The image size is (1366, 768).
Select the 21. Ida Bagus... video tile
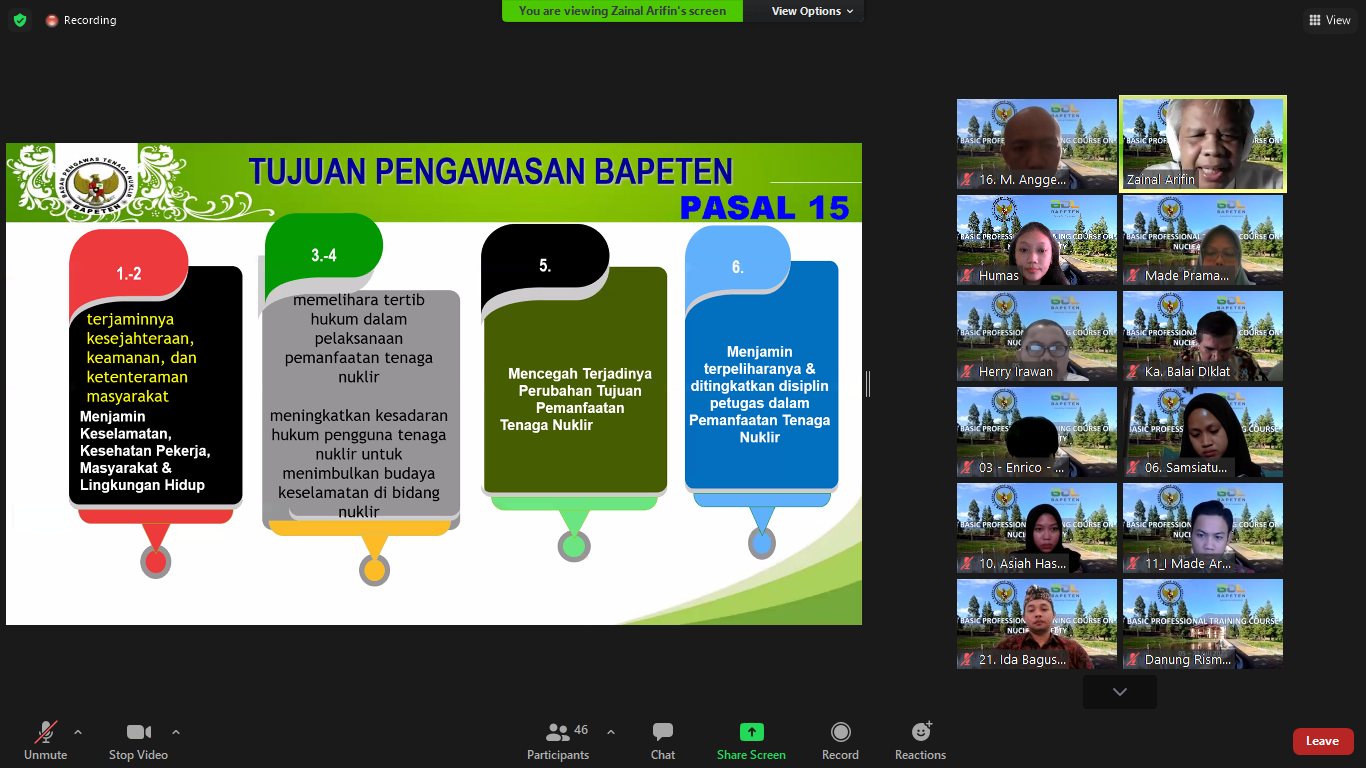pos(1037,624)
